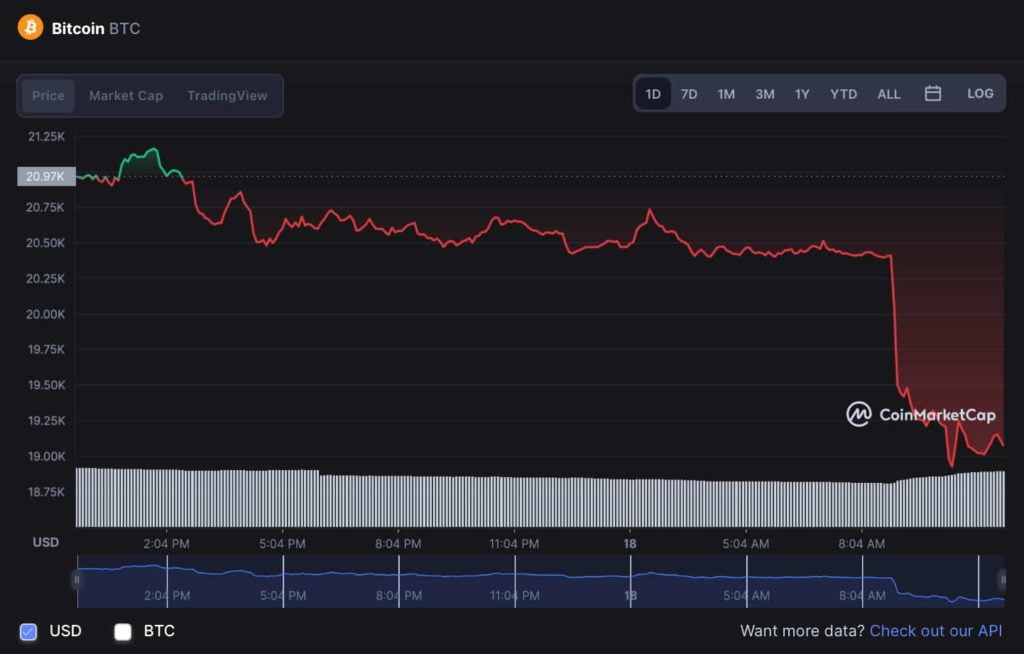The height and width of the screenshot is (654, 1024).
Task: Show the 1Y time range
Action: coord(802,94)
